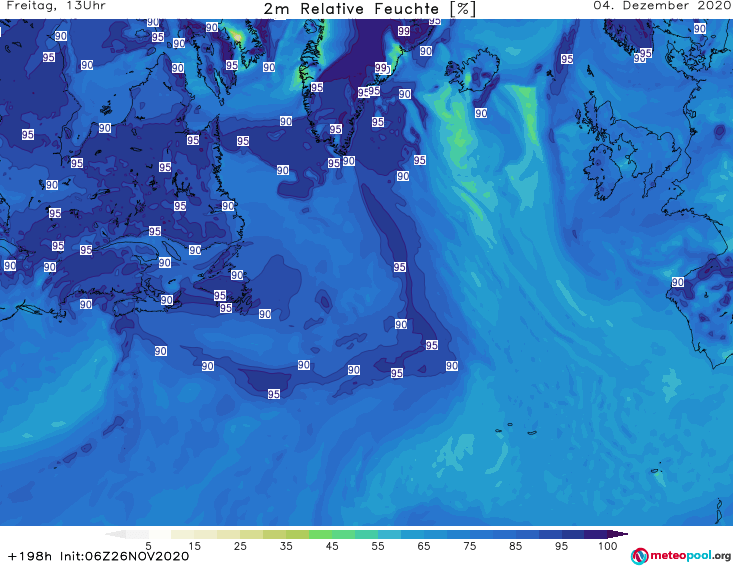This screenshot has width=733, height=566.
Task: Click the grey pointed left end of color bar
Action: pos(115,534)
